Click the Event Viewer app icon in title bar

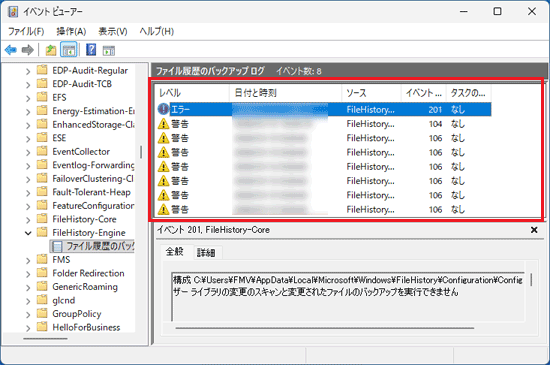[x=13, y=12]
